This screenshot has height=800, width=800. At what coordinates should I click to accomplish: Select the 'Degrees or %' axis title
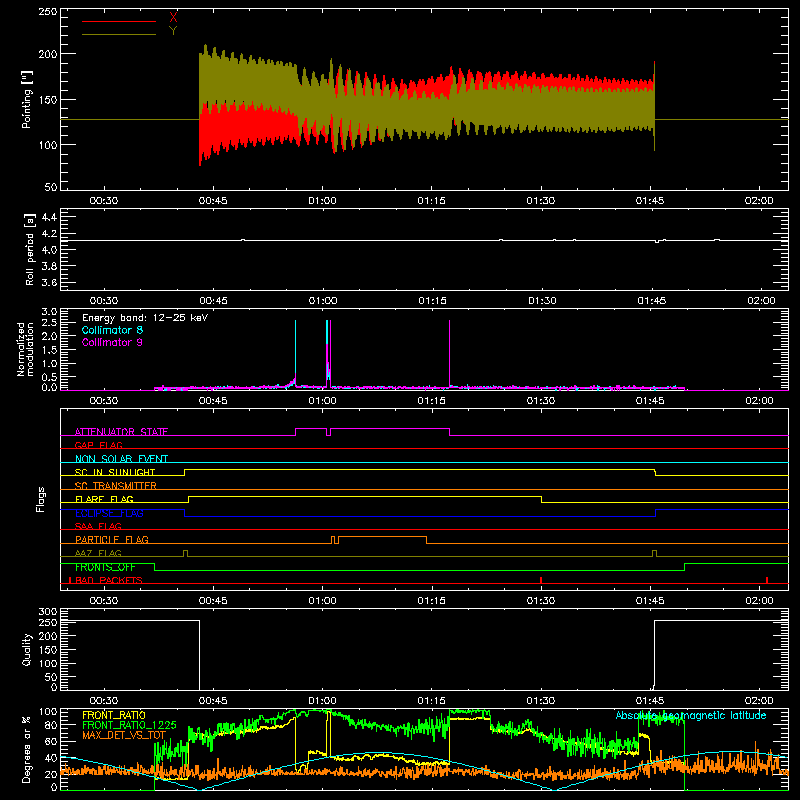27,750
